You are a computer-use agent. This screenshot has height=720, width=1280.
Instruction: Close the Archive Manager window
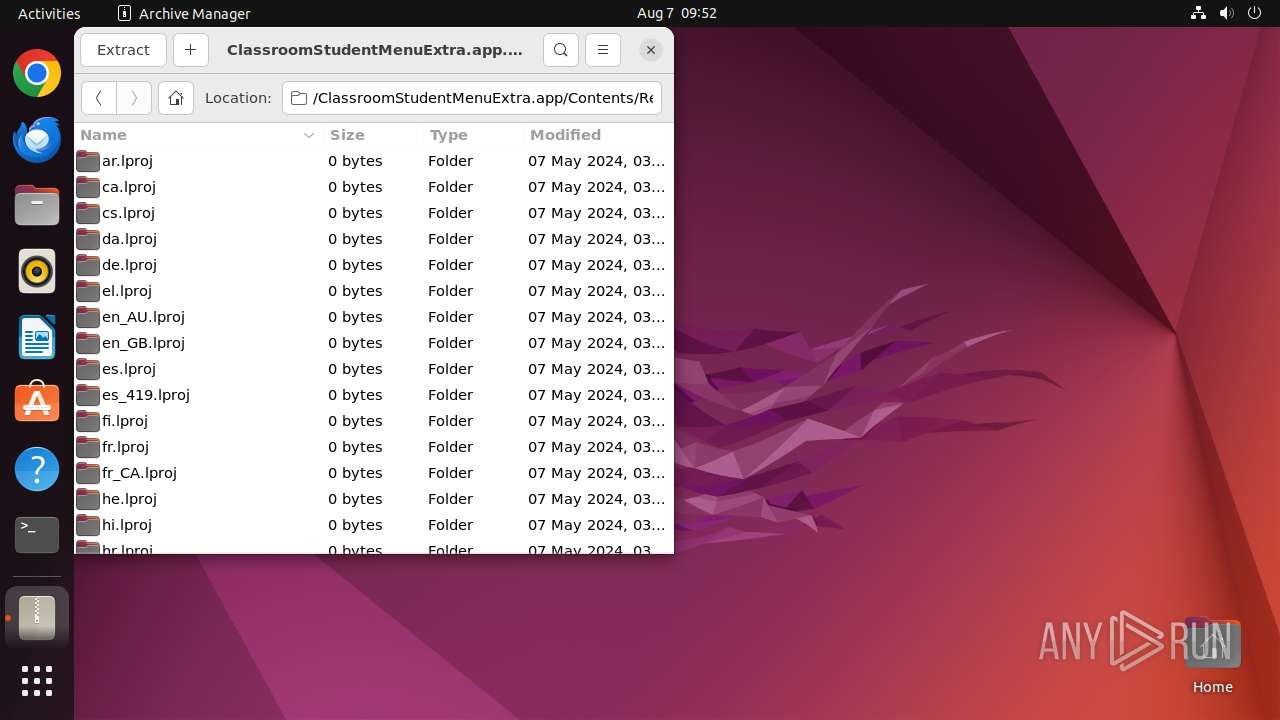[651, 50]
